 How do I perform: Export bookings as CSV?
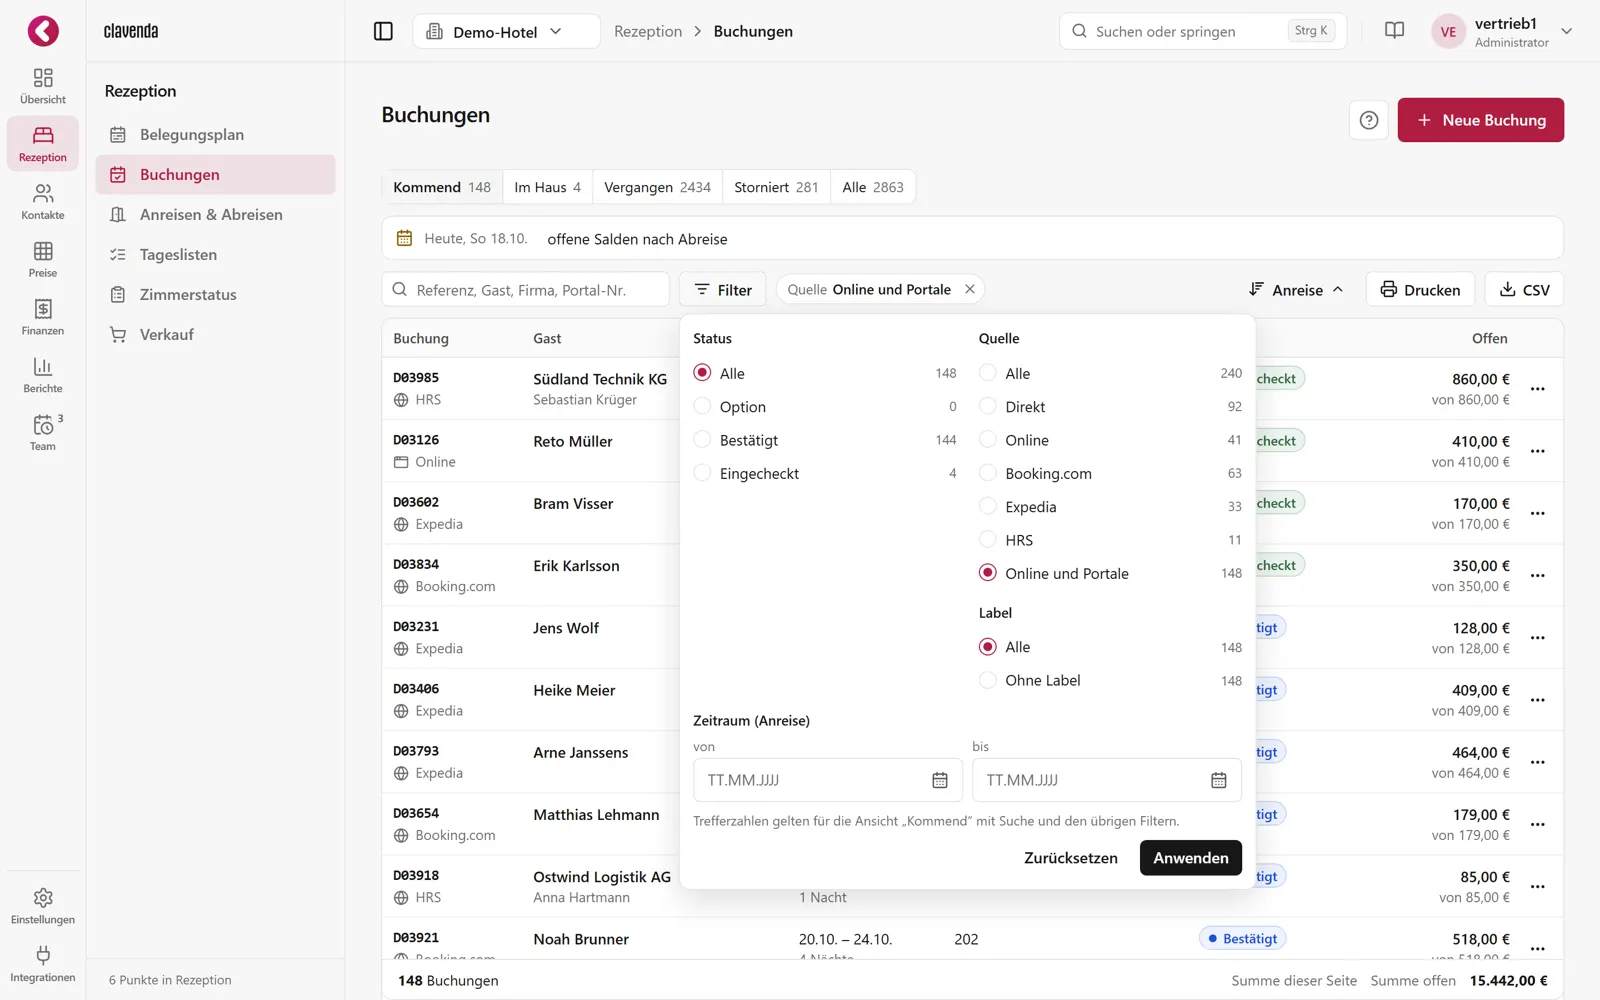1524,290
